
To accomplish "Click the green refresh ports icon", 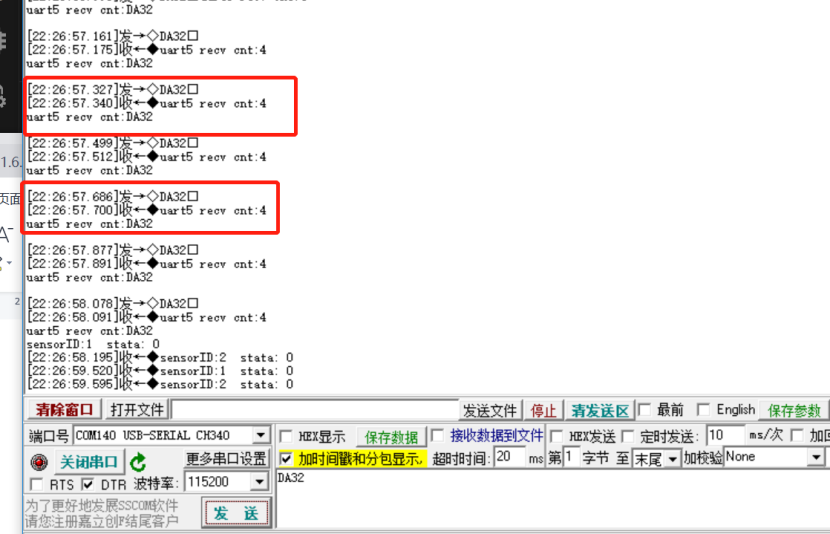I will click(x=138, y=463).
